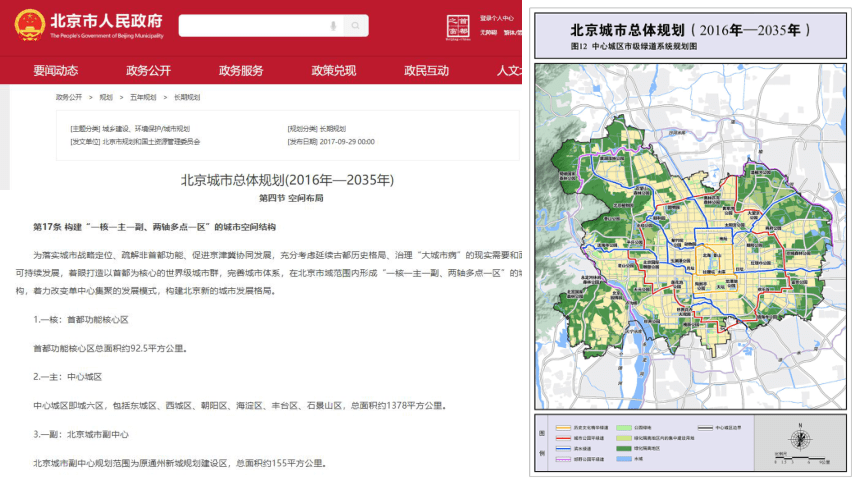Click the microphone voice search icon
The width and height of the screenshot is (860, 484).
pos(333,26)
